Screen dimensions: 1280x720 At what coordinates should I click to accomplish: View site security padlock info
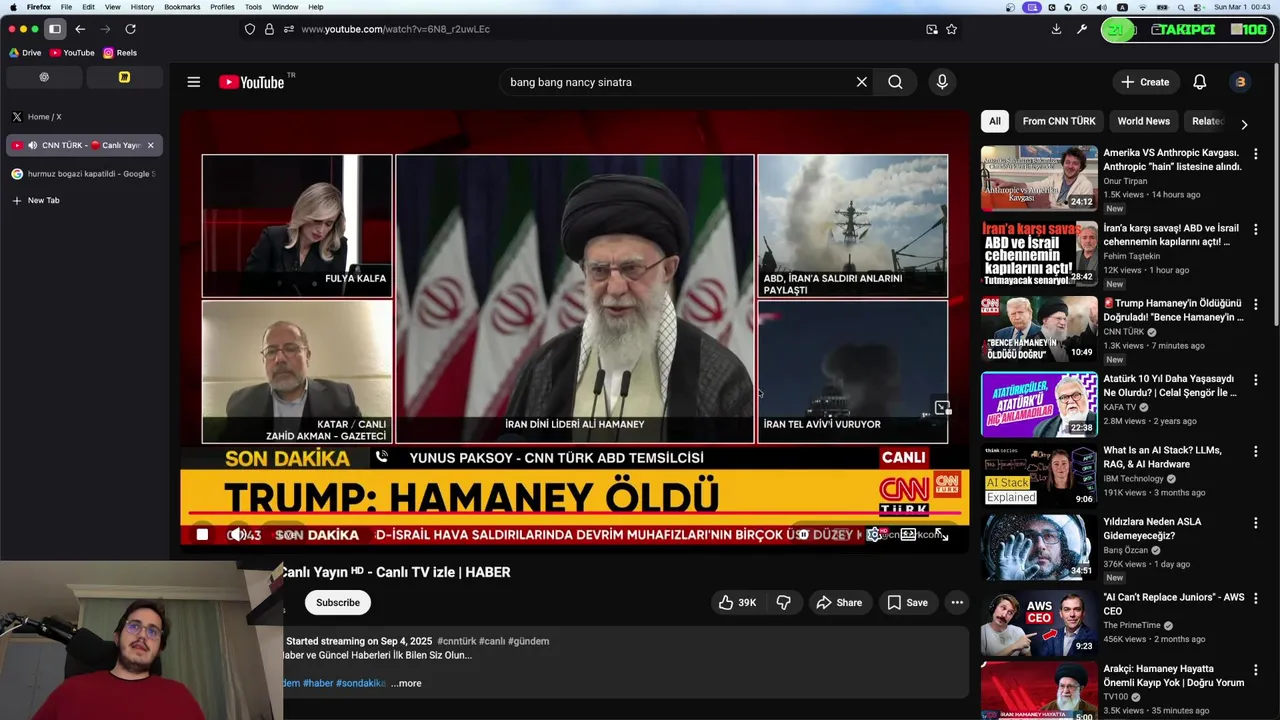269,29
